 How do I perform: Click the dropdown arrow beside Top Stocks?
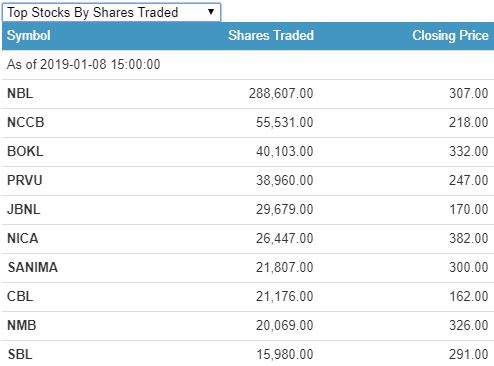(x=211, y=12)
